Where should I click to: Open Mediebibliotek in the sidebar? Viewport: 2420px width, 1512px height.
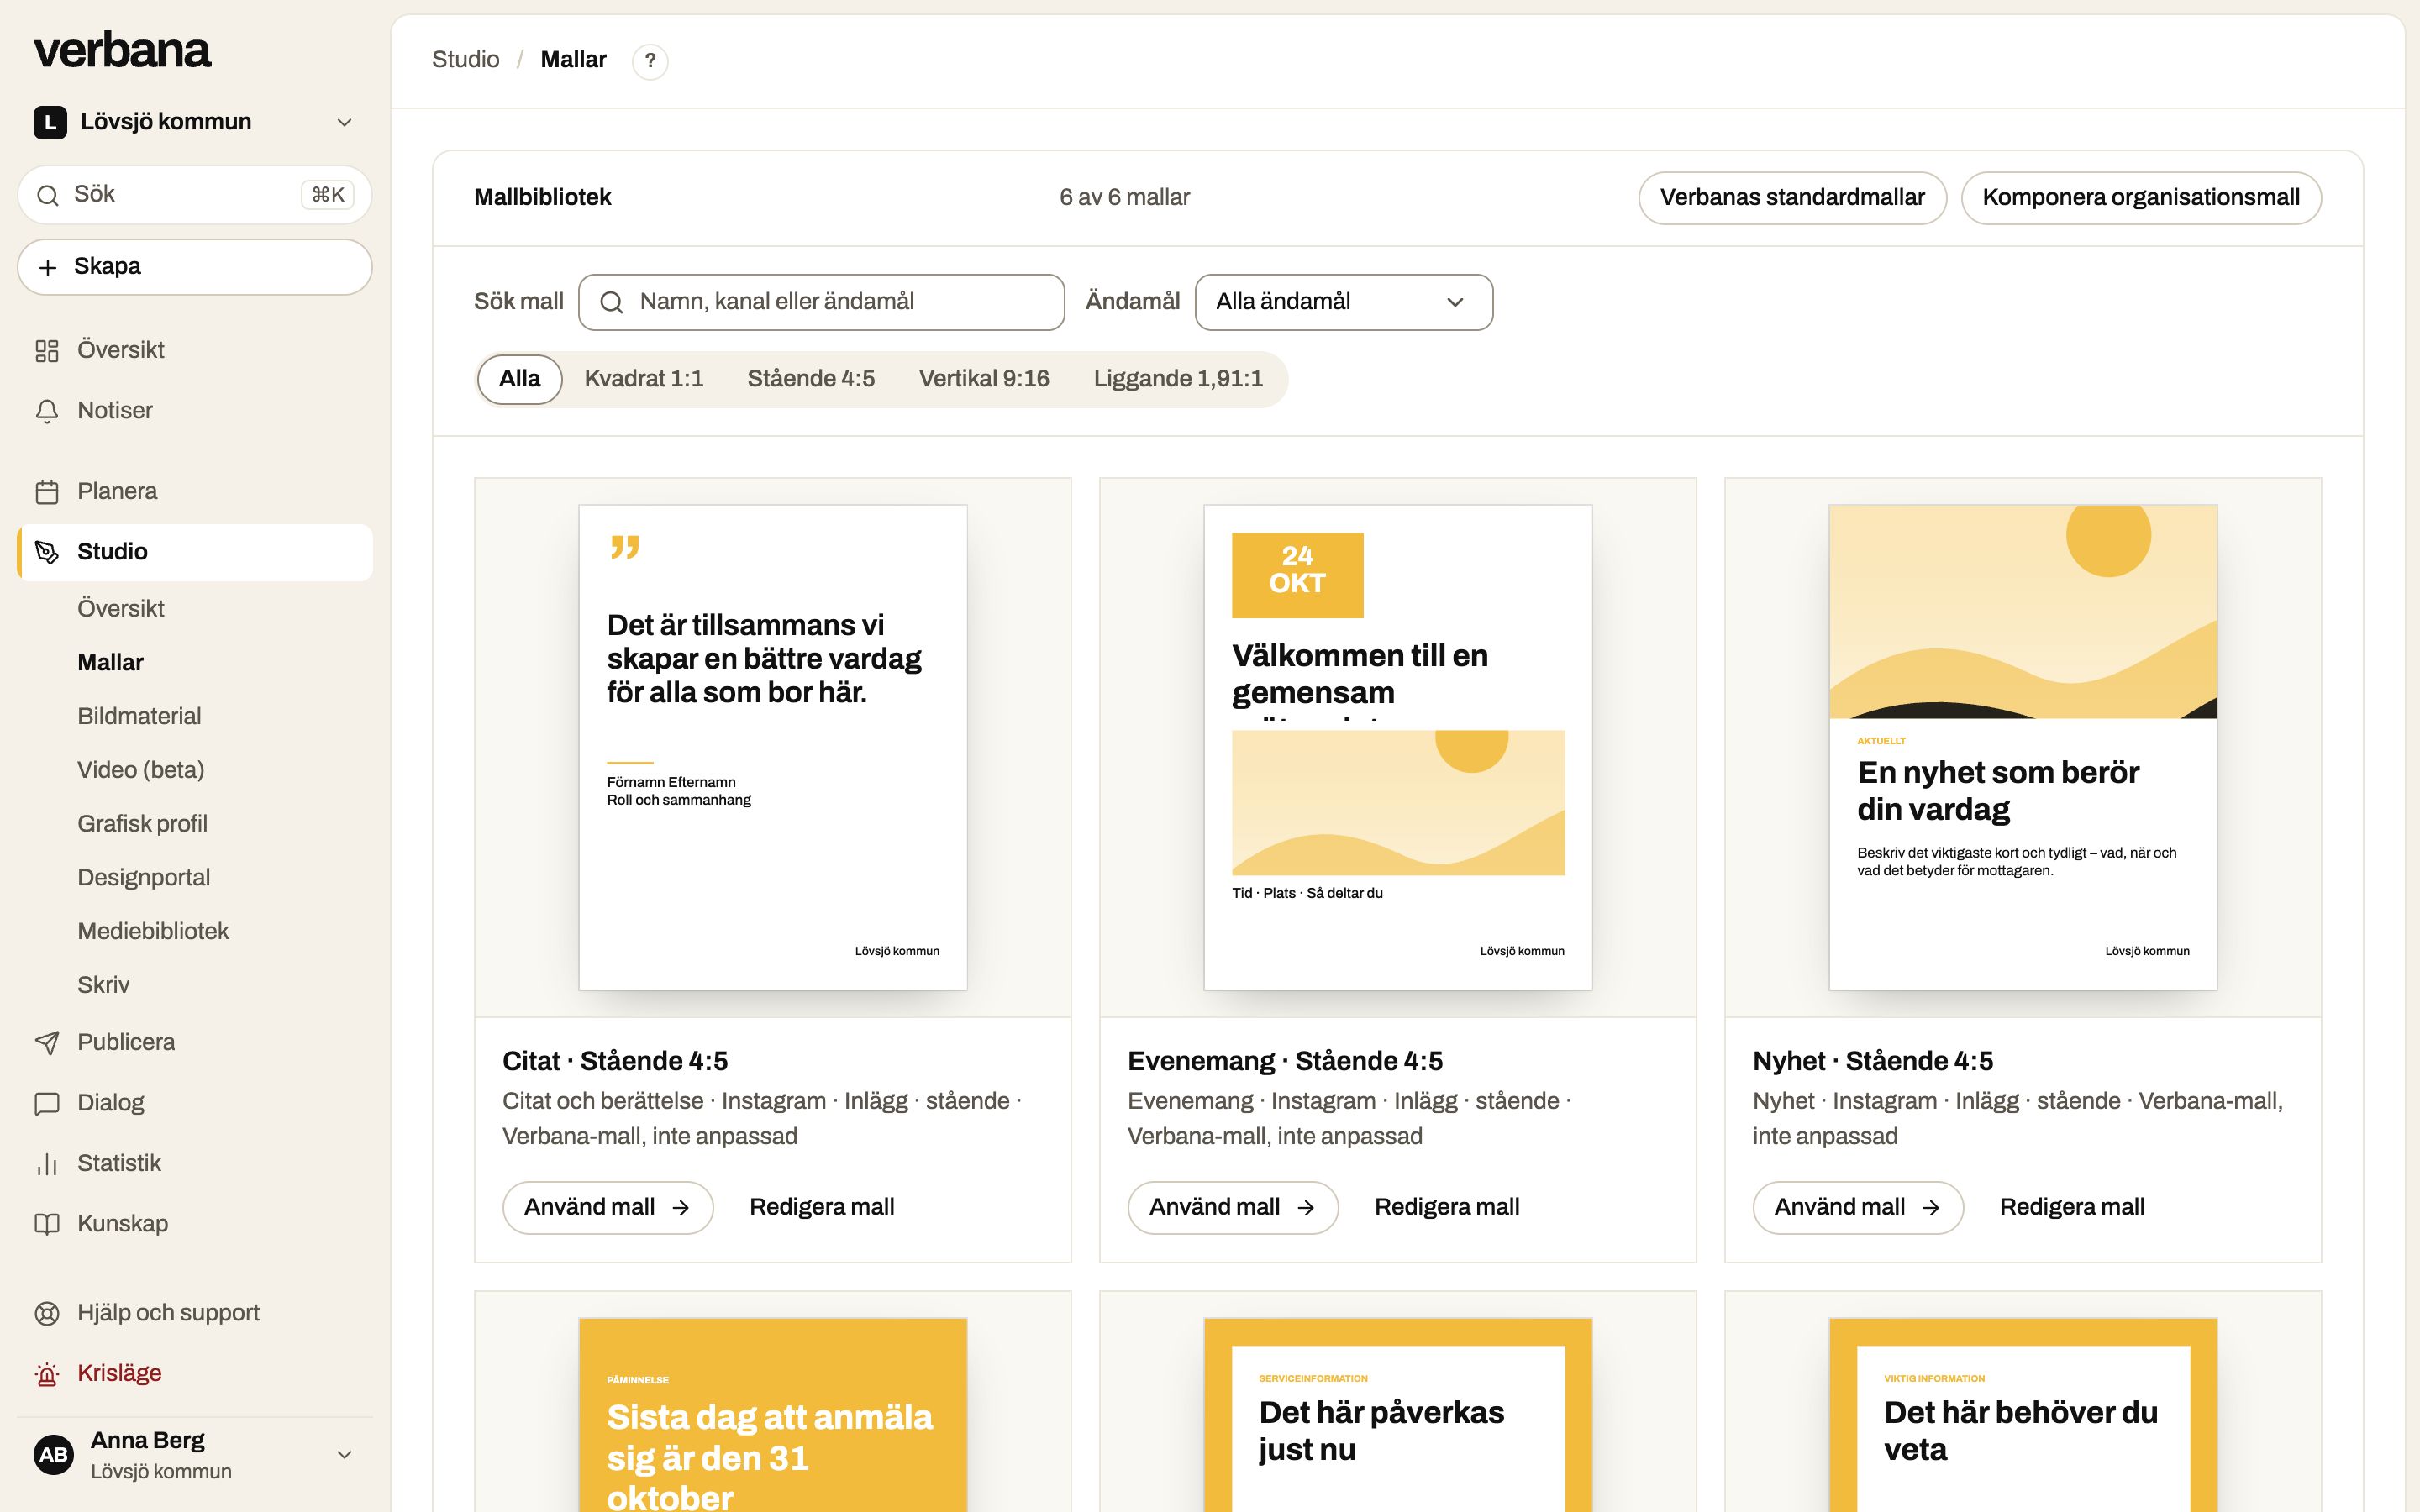[x=153, y=932]
